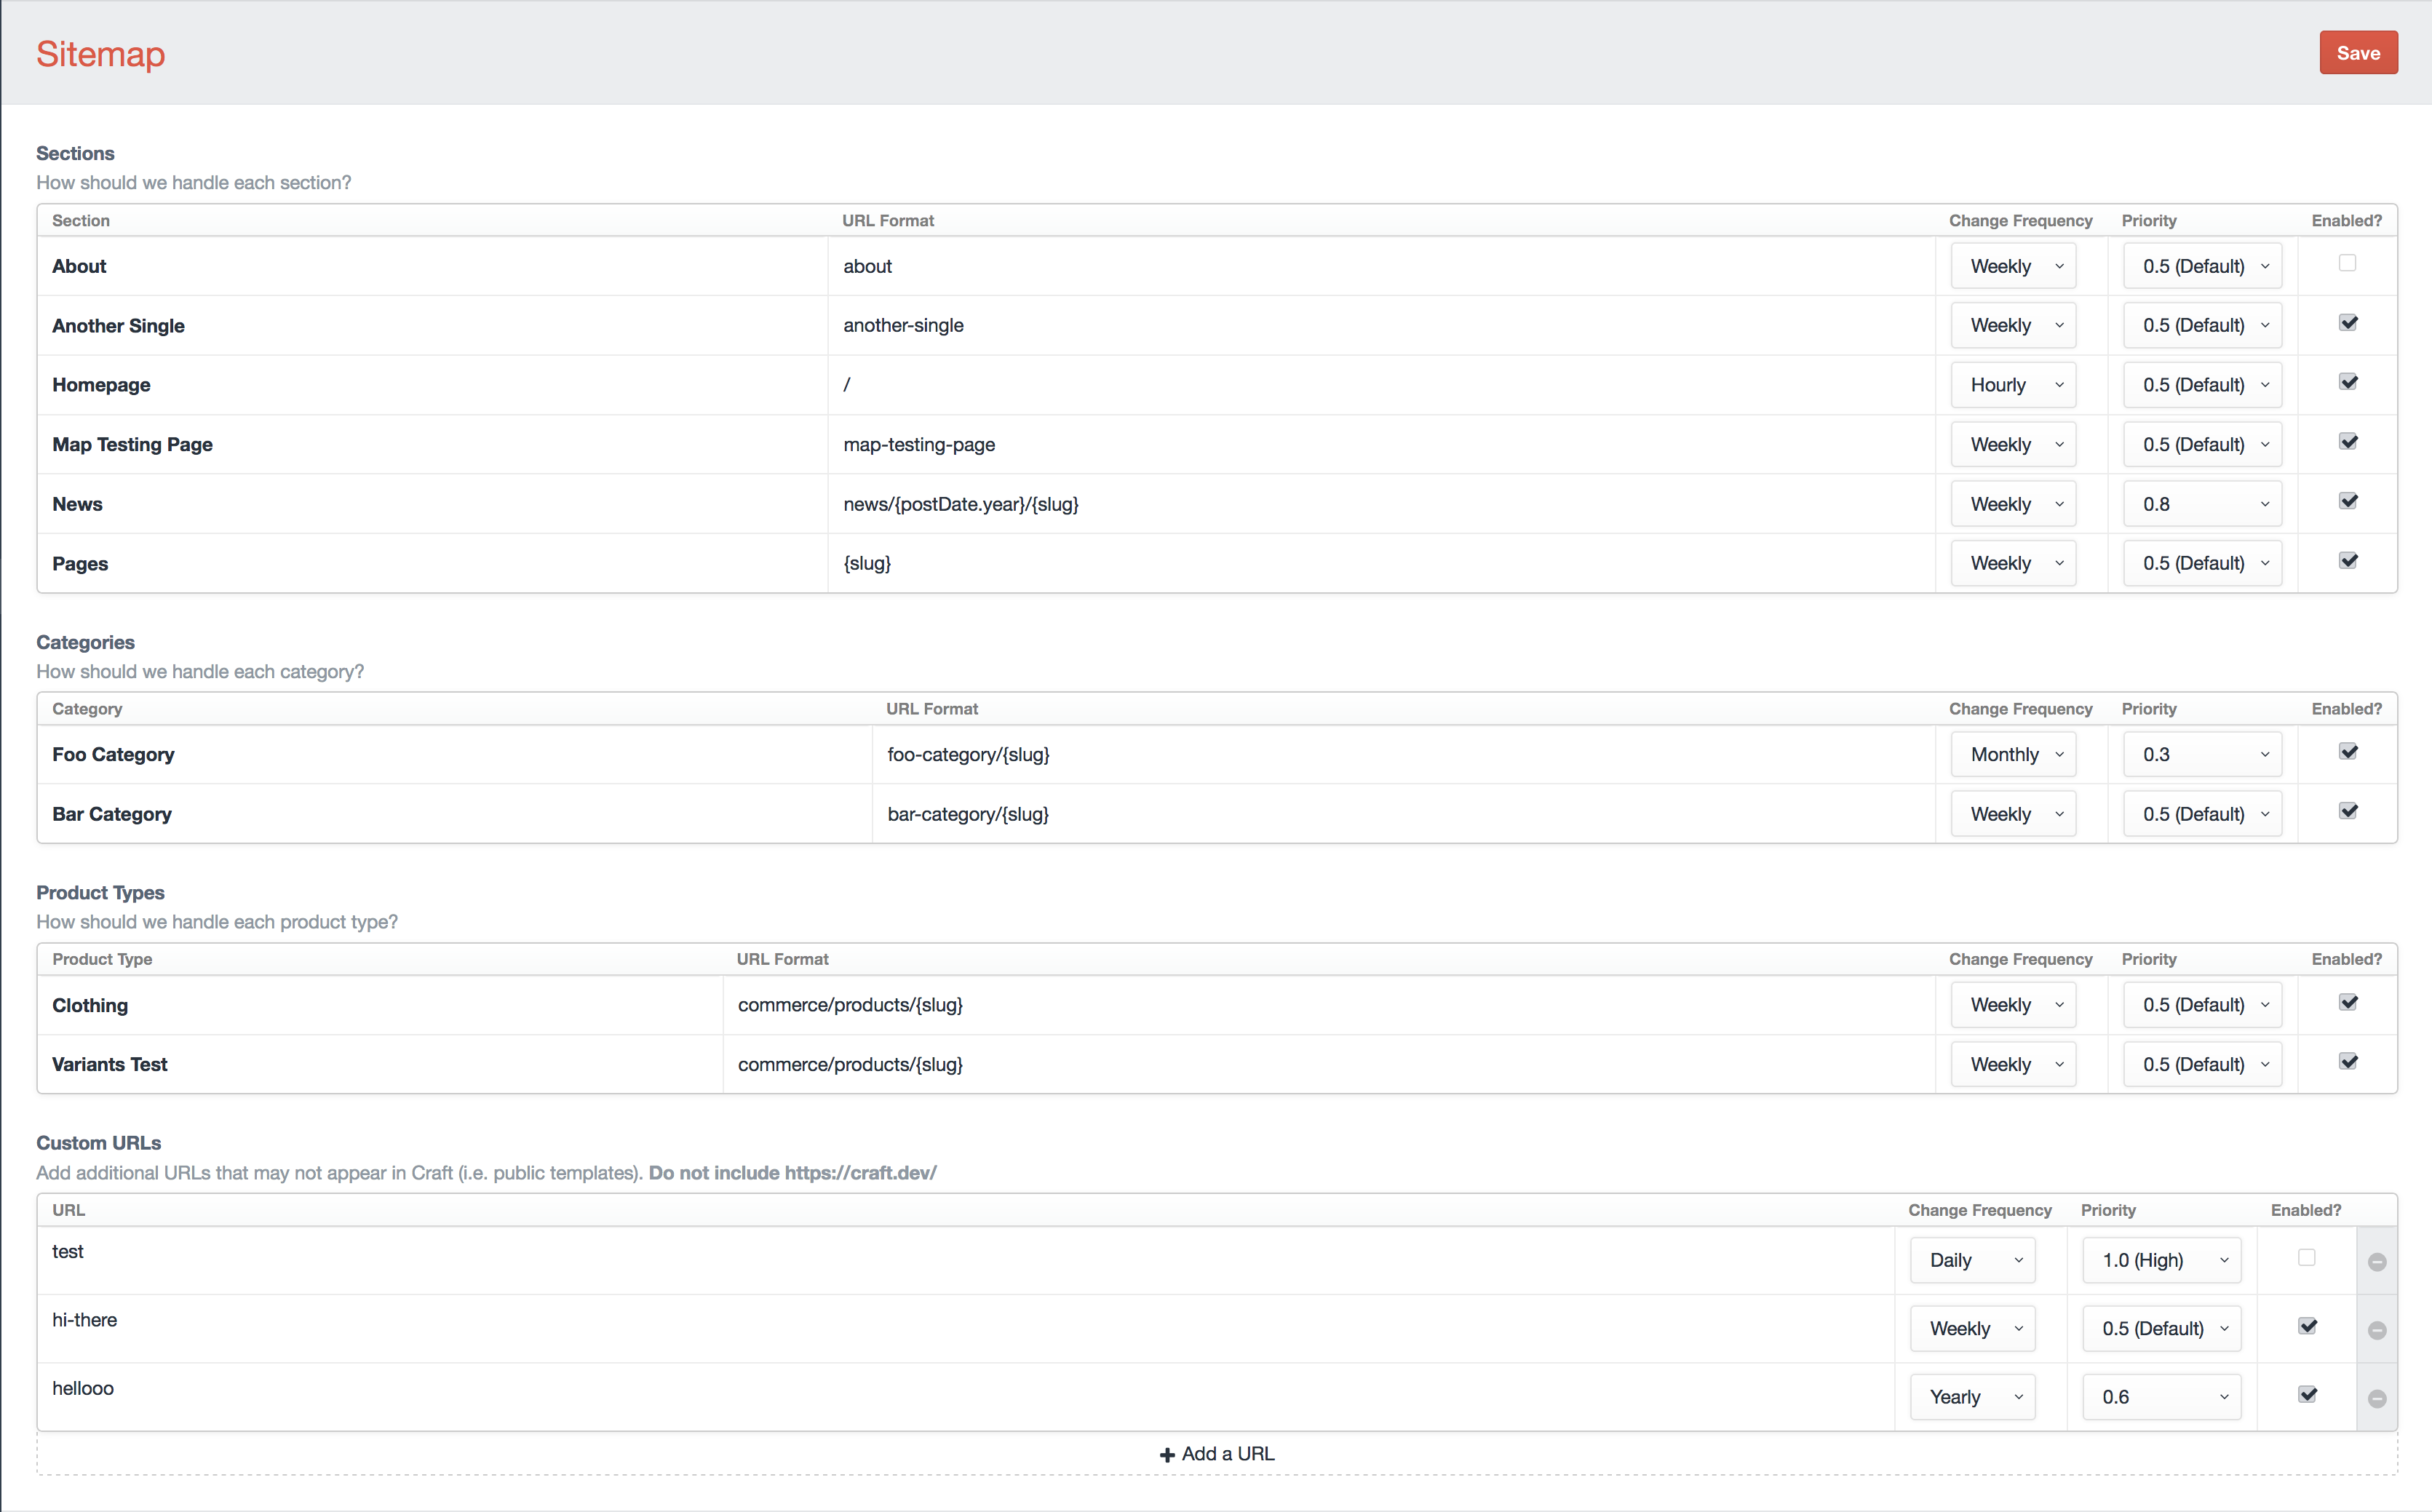This screenshot has height=1512, width=2432.
Task: Open Bar Category priority dropdown
Action: click(x=2201, y=814)
